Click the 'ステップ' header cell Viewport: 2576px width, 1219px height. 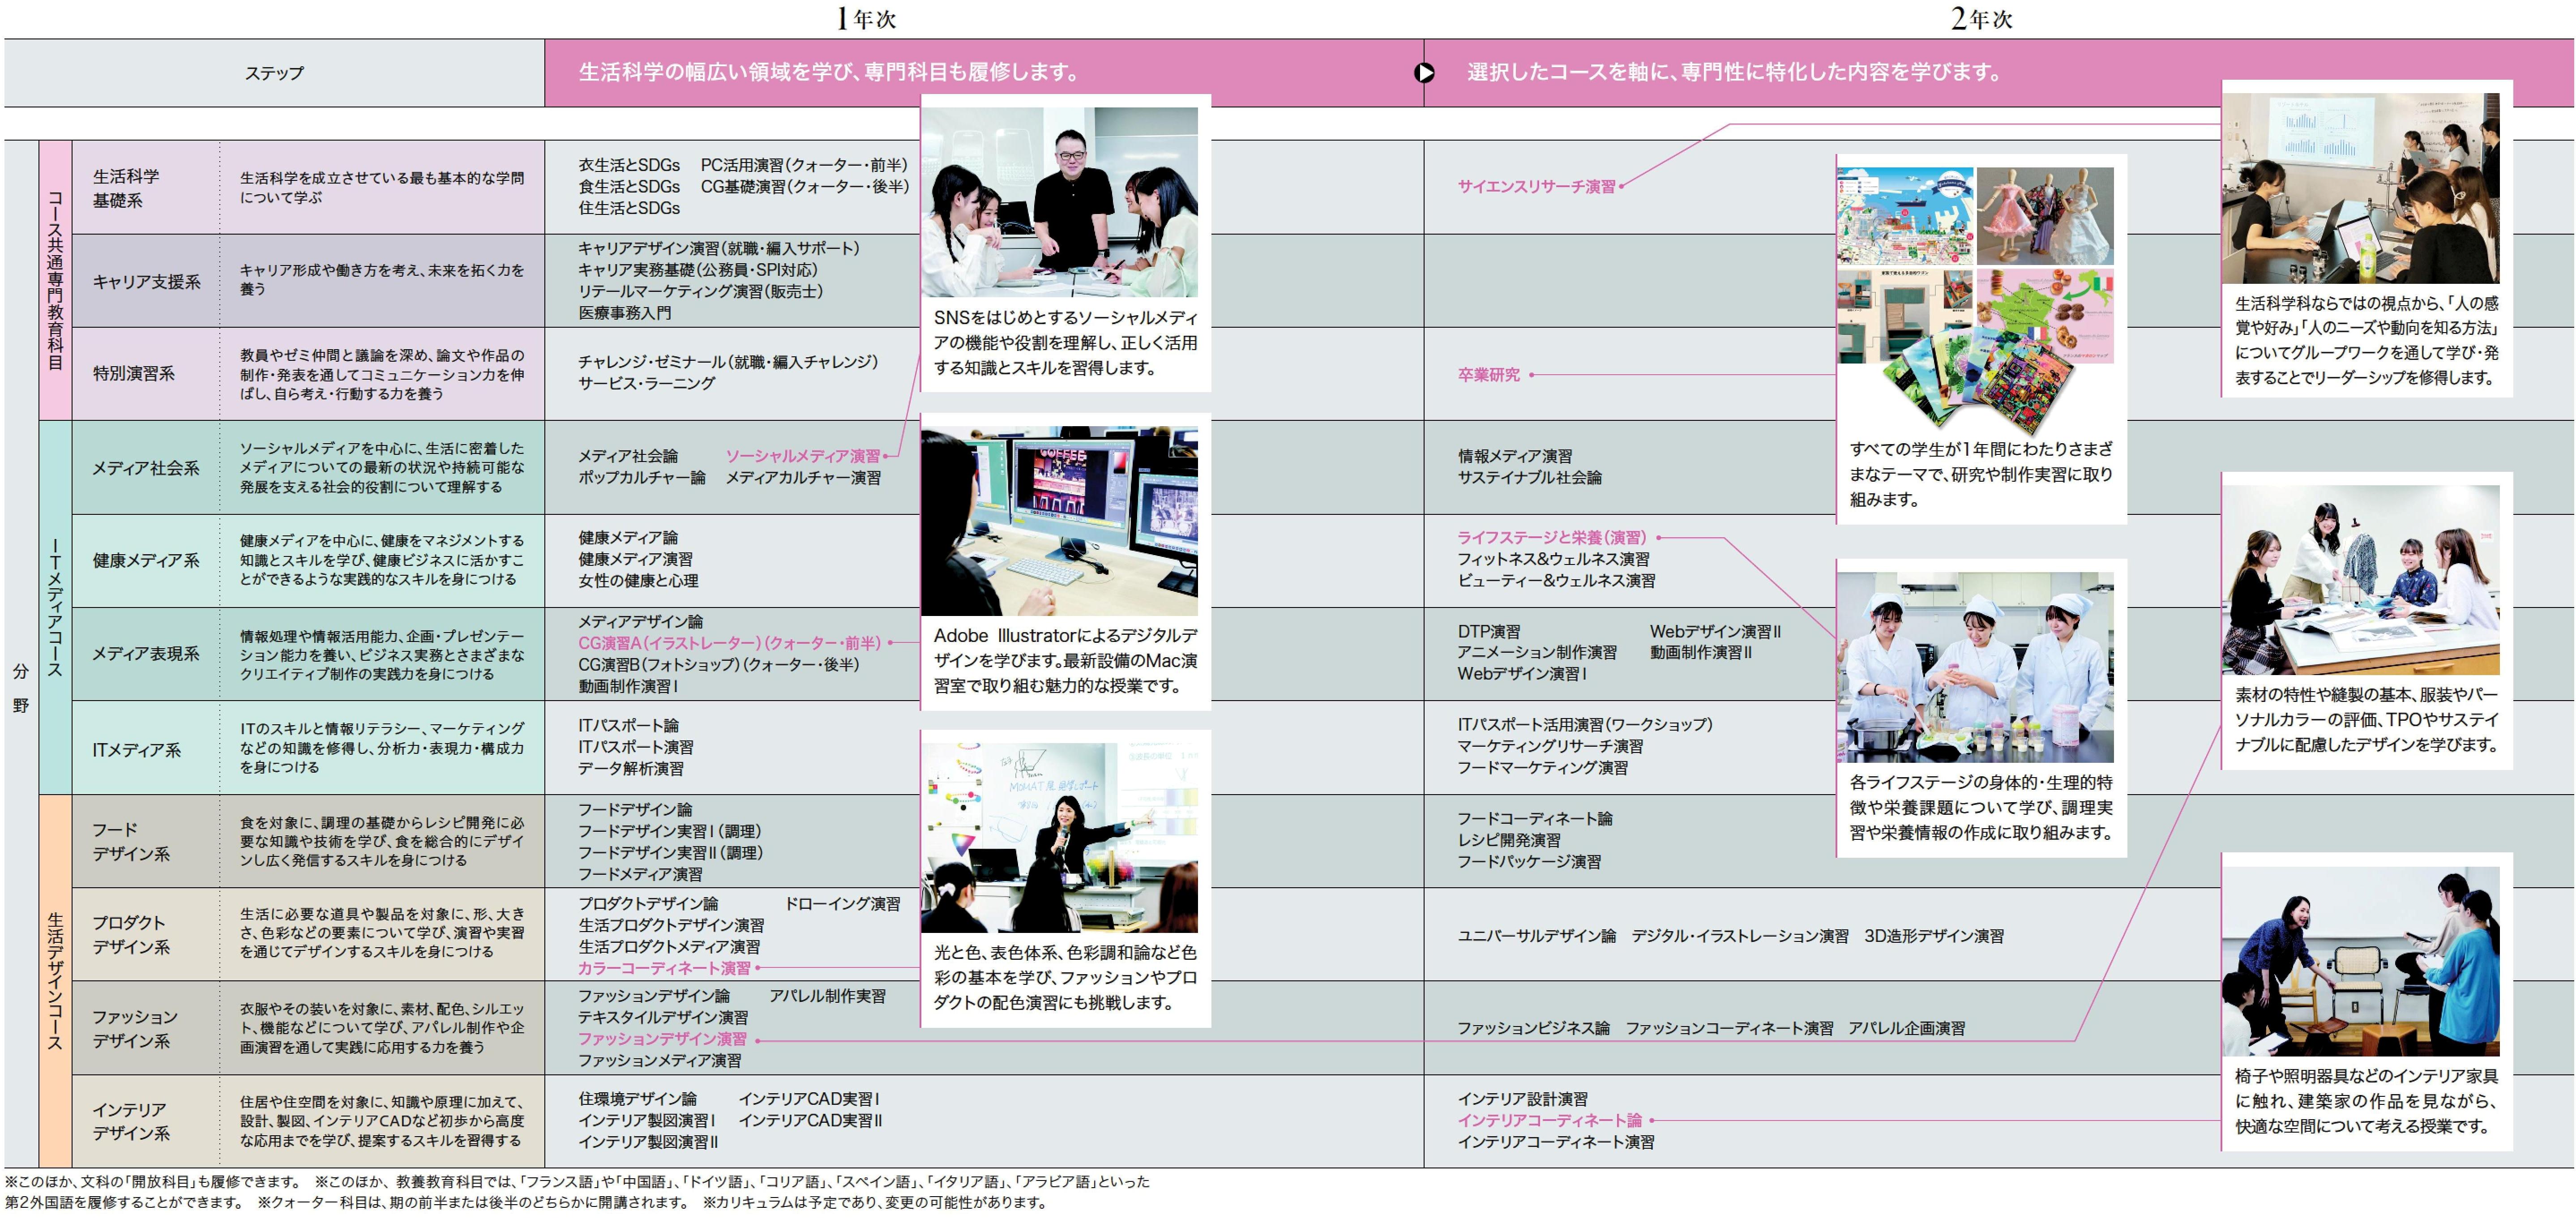click(274, 73)
